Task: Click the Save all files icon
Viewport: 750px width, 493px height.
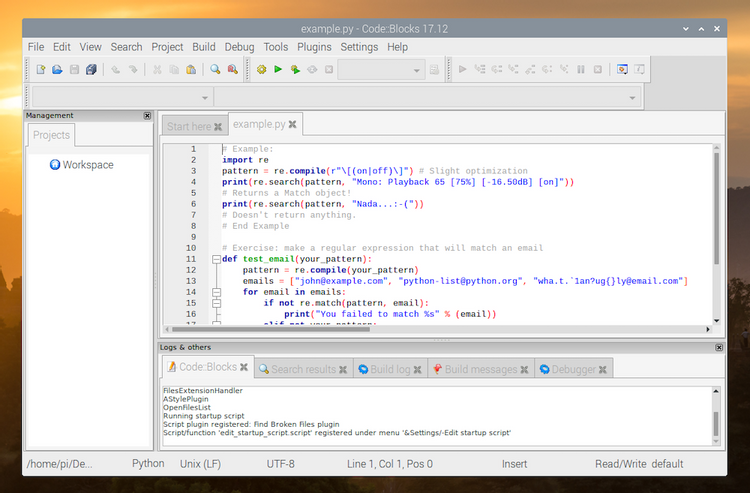Action: (x=91, y=70)
